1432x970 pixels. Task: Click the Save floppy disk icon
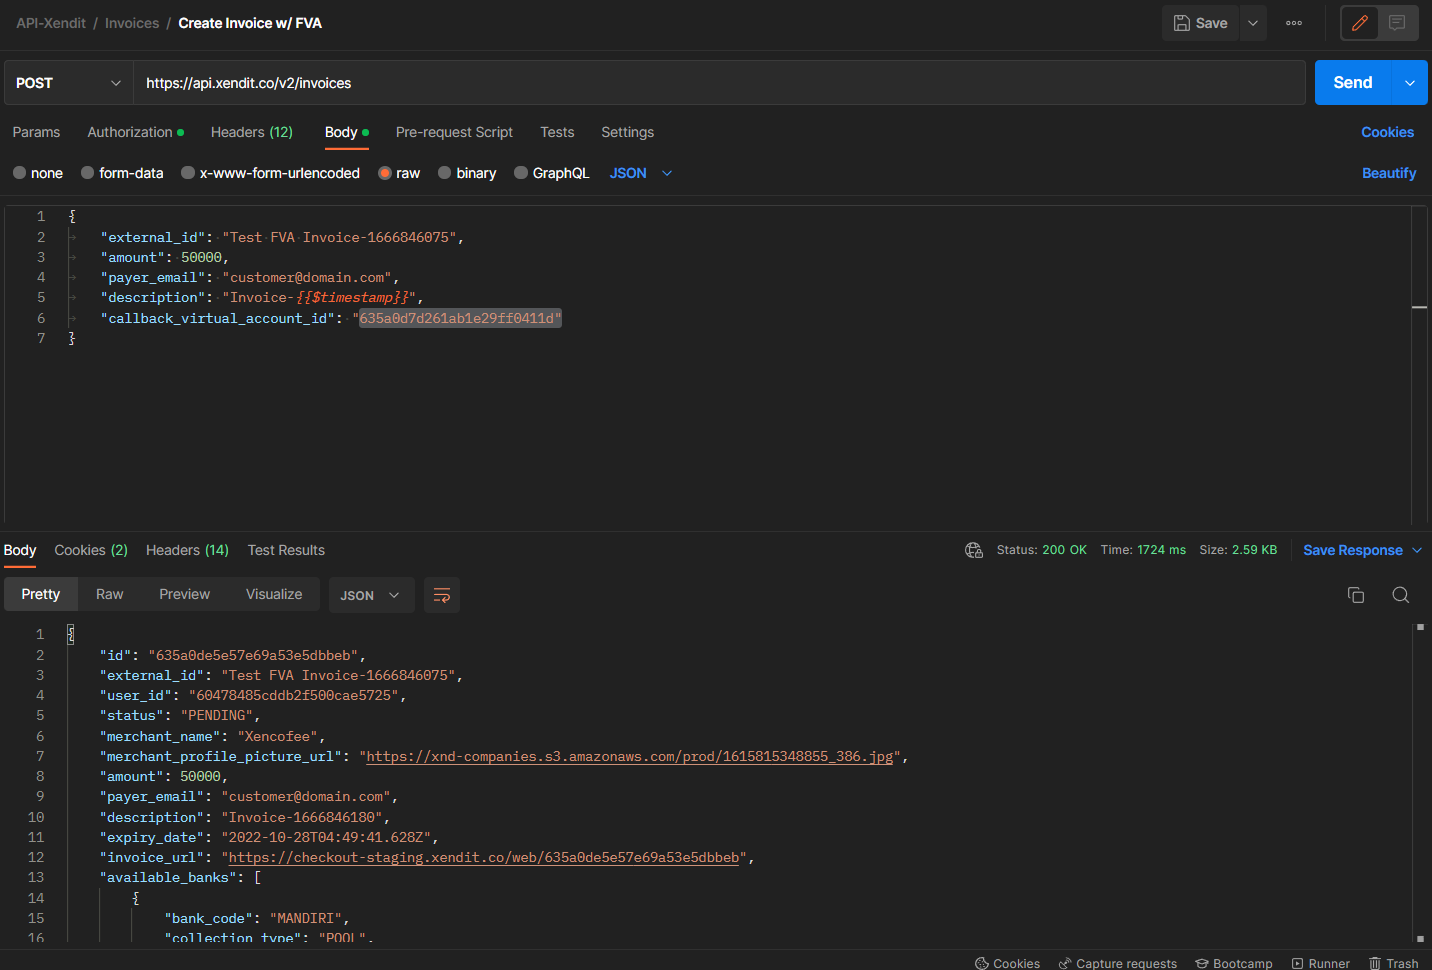1182,23
